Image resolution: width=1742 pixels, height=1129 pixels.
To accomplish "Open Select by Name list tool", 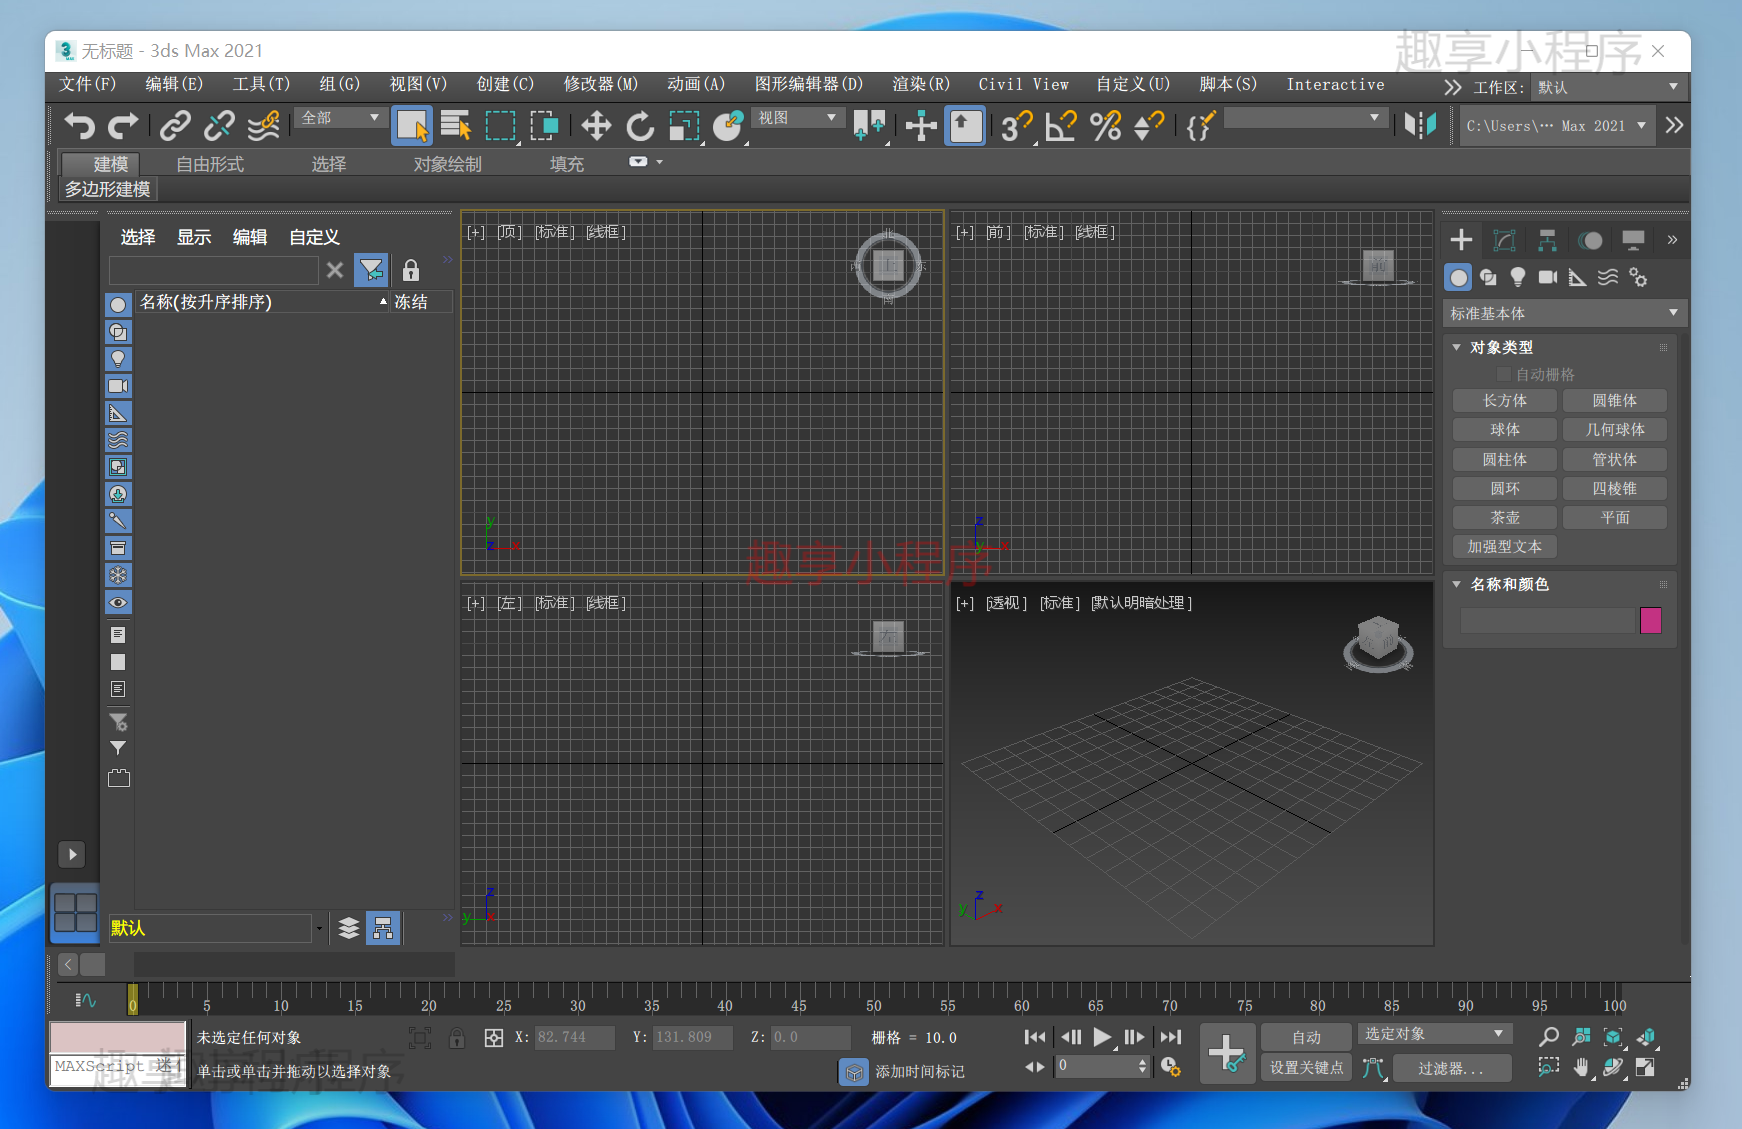I will 456,126.
